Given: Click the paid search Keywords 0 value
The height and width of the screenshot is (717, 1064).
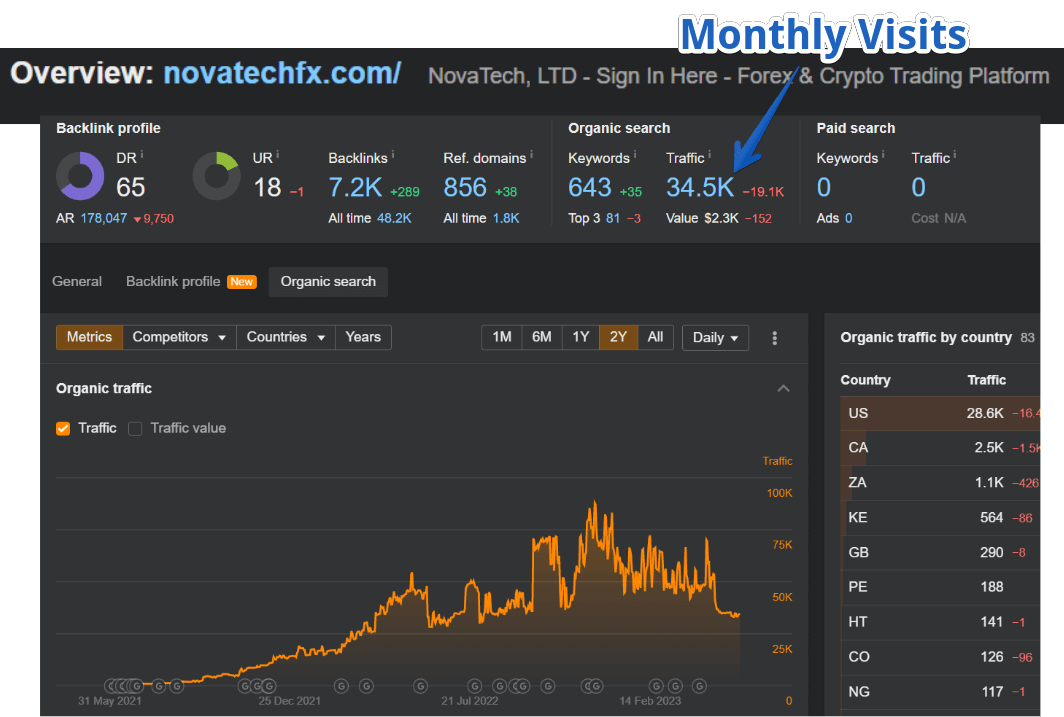Looking at the screenshot, I should click(824, 188).
